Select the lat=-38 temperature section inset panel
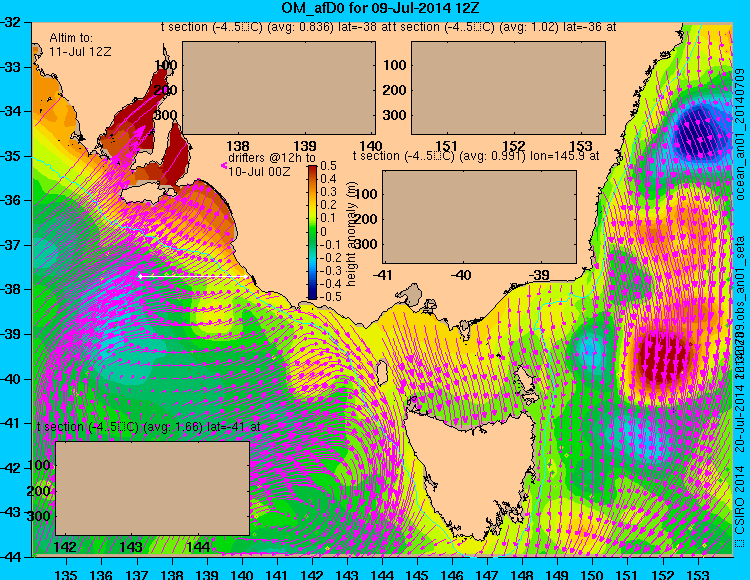The height and width of the screenshot is (580, 750). pos(279,88)
